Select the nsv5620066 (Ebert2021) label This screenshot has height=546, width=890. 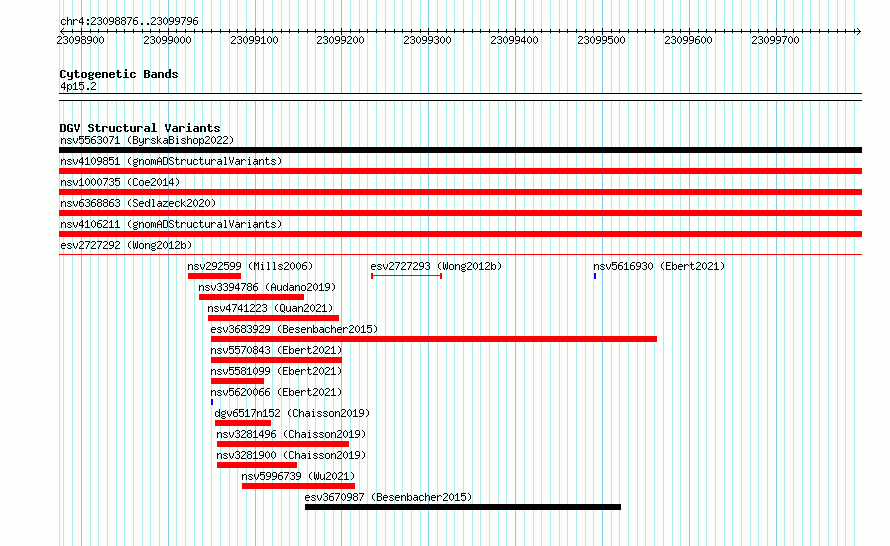[x=276, y=392]
